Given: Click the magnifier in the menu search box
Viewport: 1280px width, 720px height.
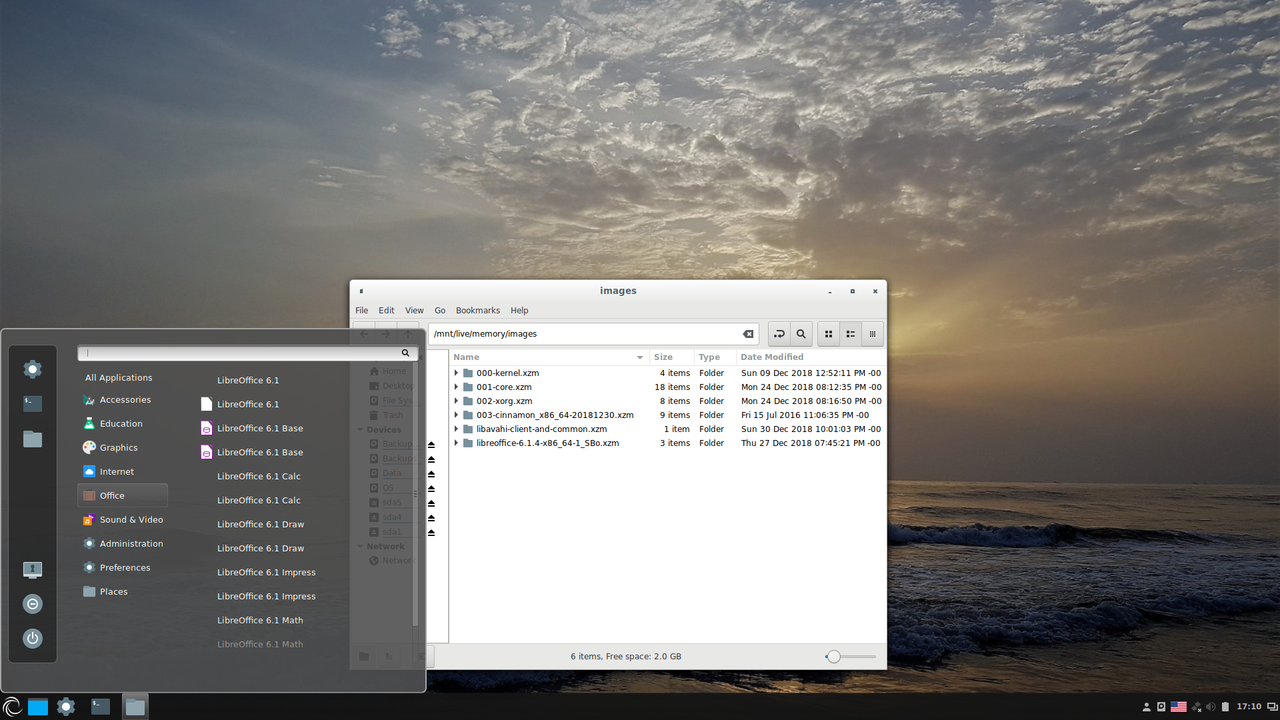Looking at the screenshot, I should point(405,353).
